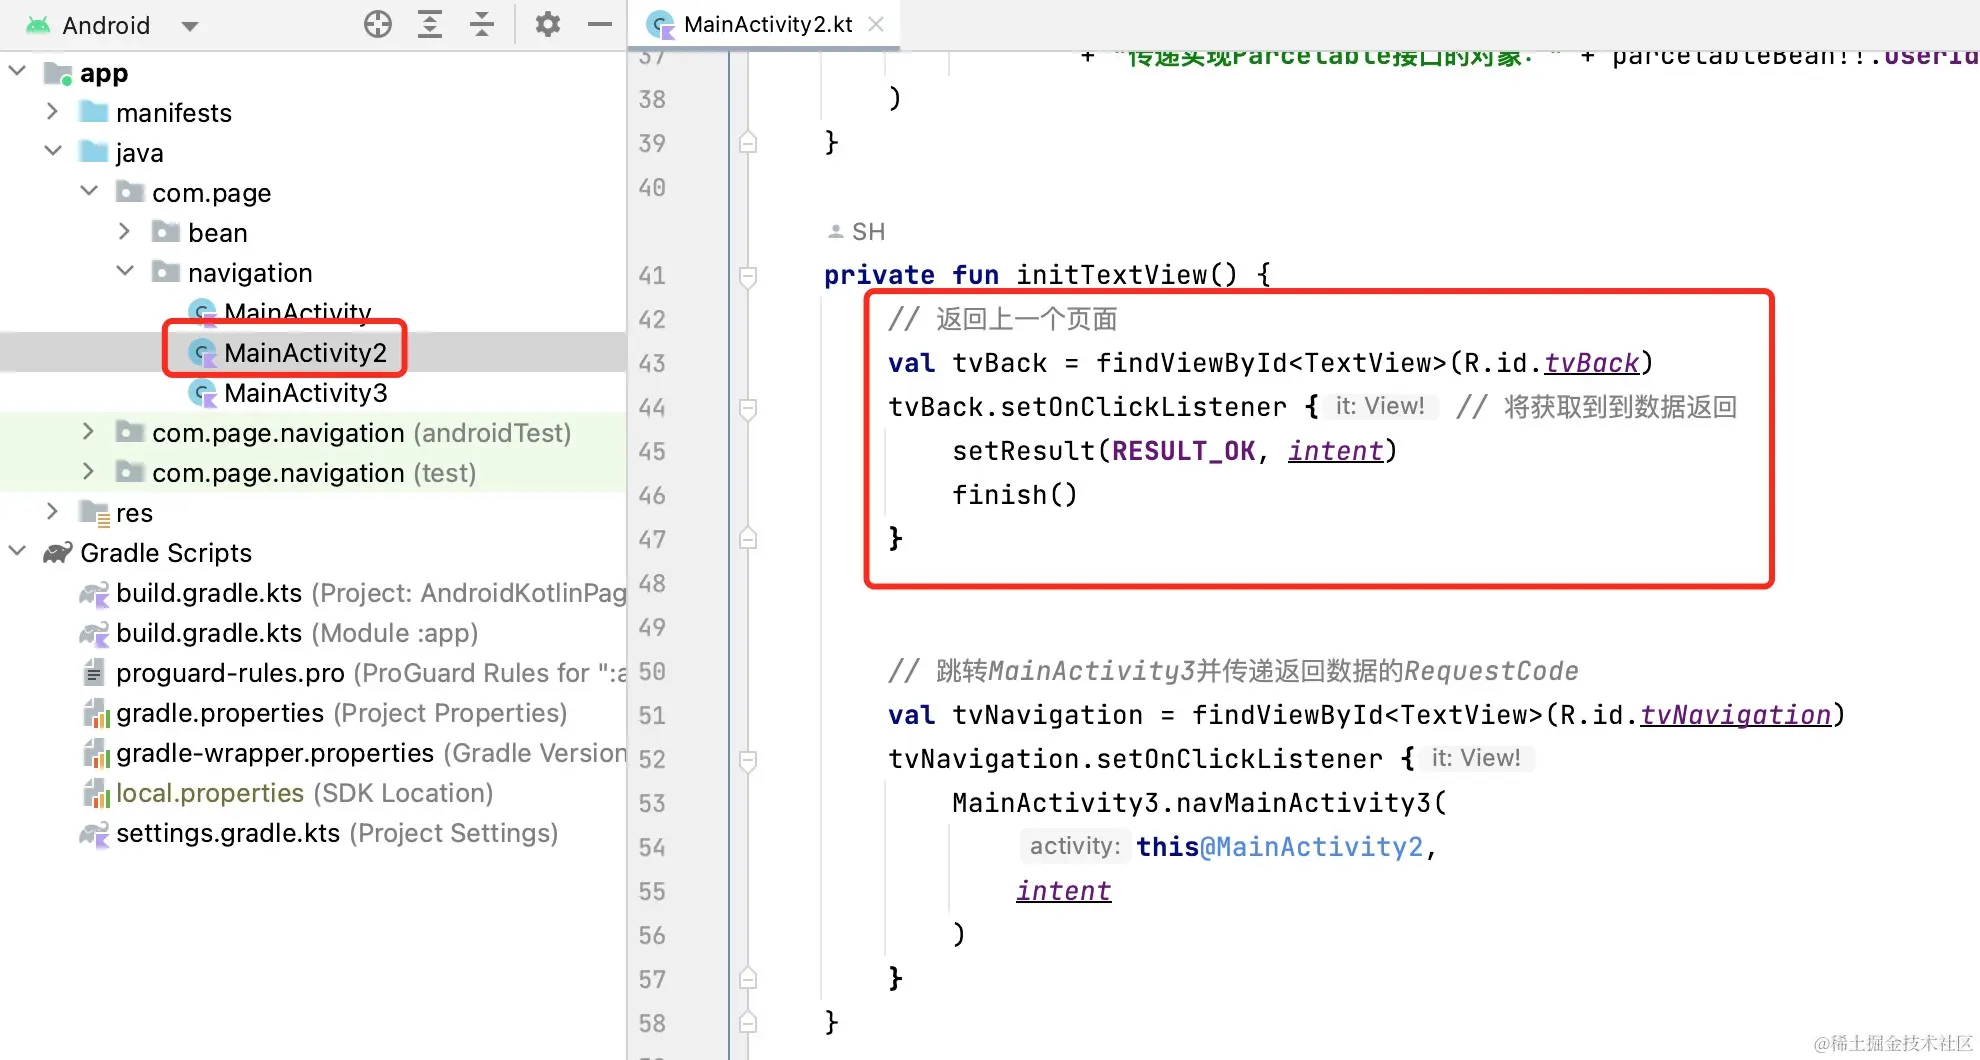
Task: Toggle fold marker at tvBack.setOnClickListener line
Action: click(748, 408)
